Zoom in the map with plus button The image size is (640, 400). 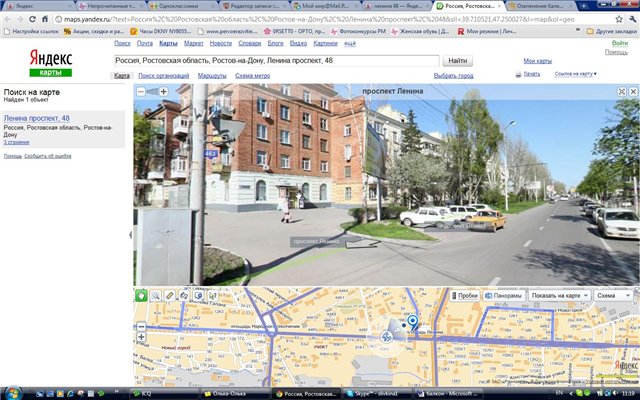point(141,337)
